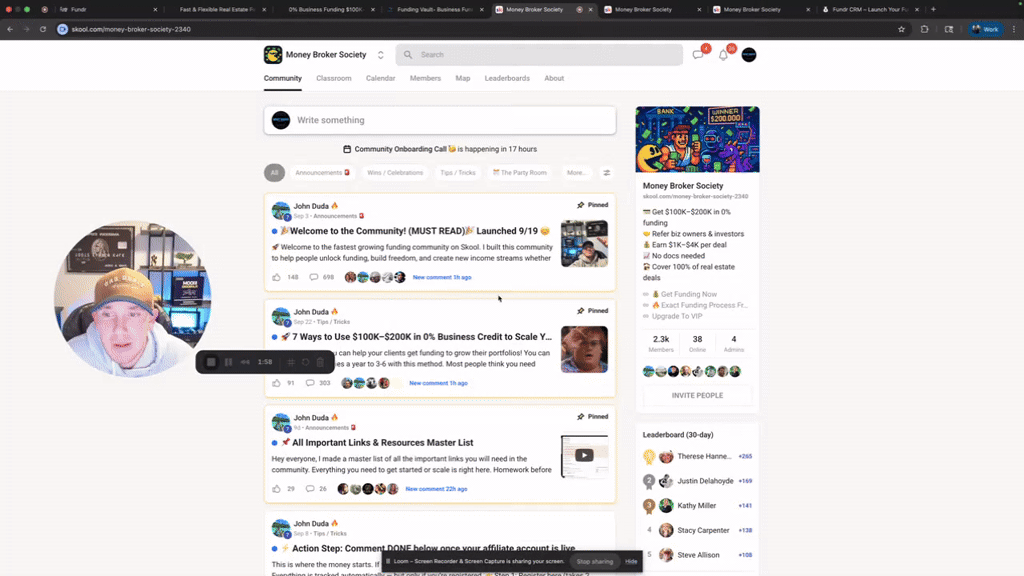
Task: Click the community Search field
Action: [x=539, y=55]
